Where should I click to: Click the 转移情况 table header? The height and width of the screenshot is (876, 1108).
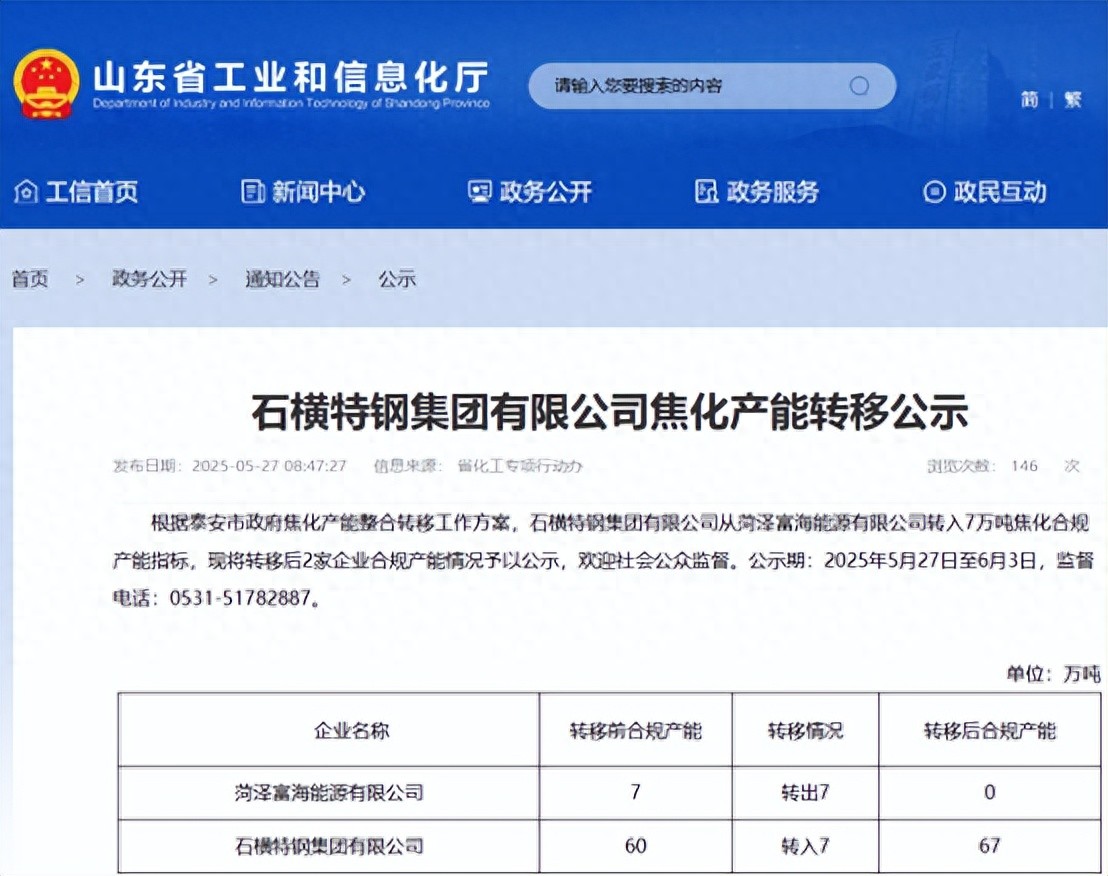point(806,730)
